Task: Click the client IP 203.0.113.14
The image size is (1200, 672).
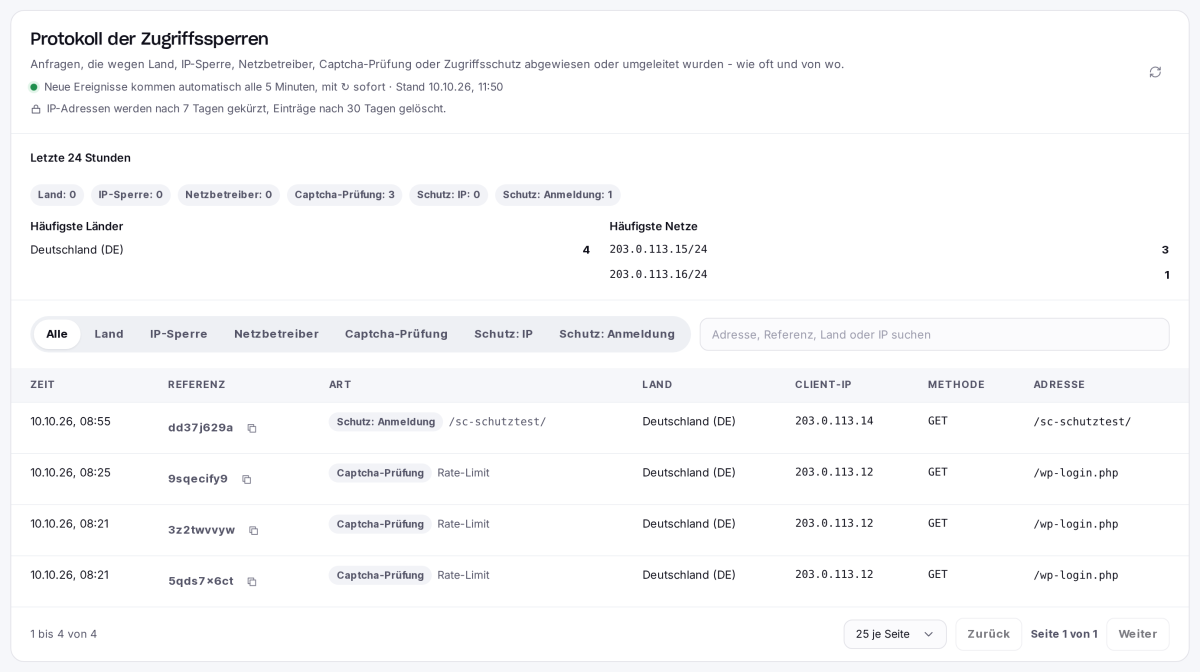Action: 834,421
